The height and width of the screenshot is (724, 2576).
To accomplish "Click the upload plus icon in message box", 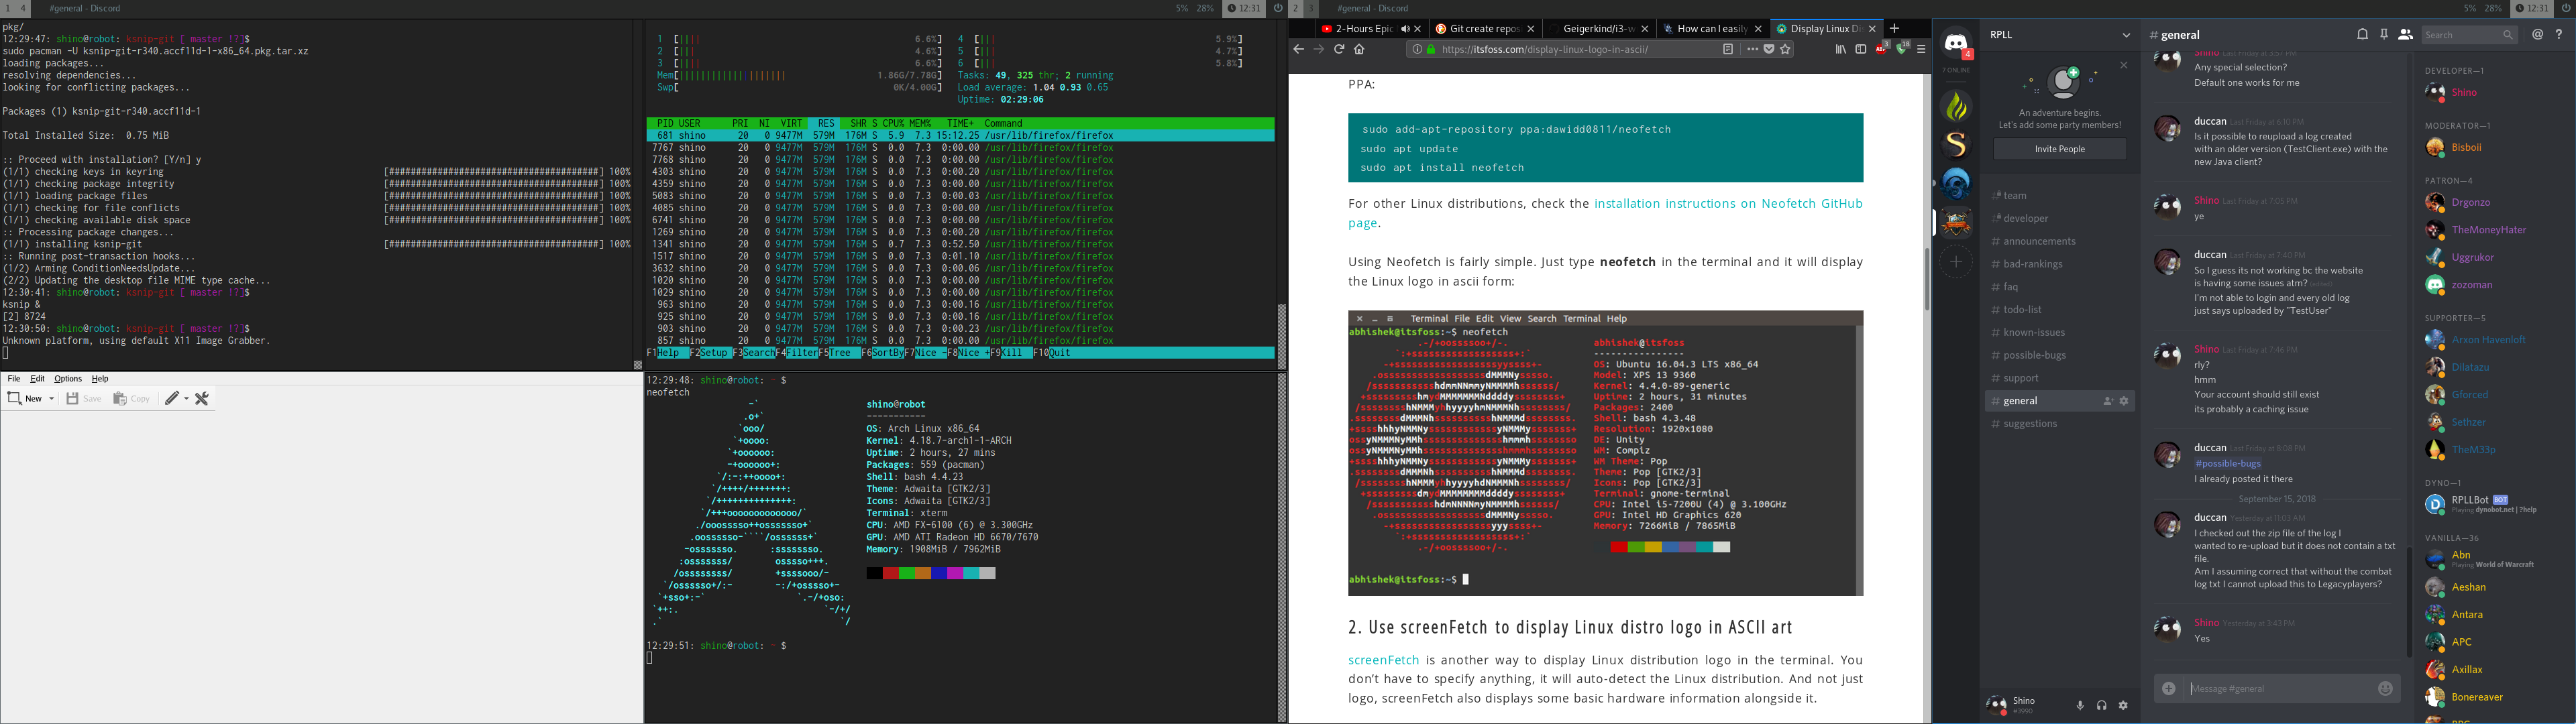I will (x=2168, y=688).
